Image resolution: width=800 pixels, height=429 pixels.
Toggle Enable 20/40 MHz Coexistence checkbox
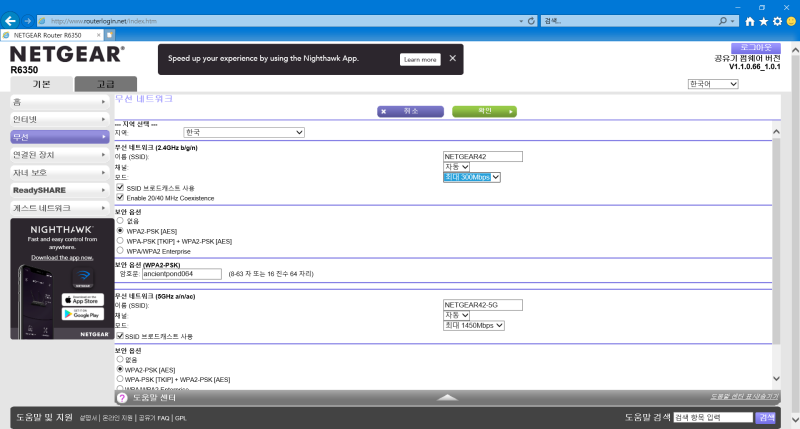[x=120, y=197]
